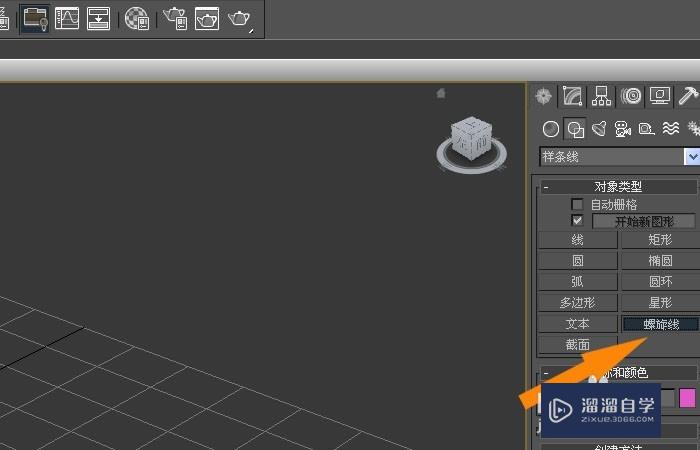The width and height of the screenshot is (700, 450).
Task: Open the Curve Editor
Action: pos(67,18)
